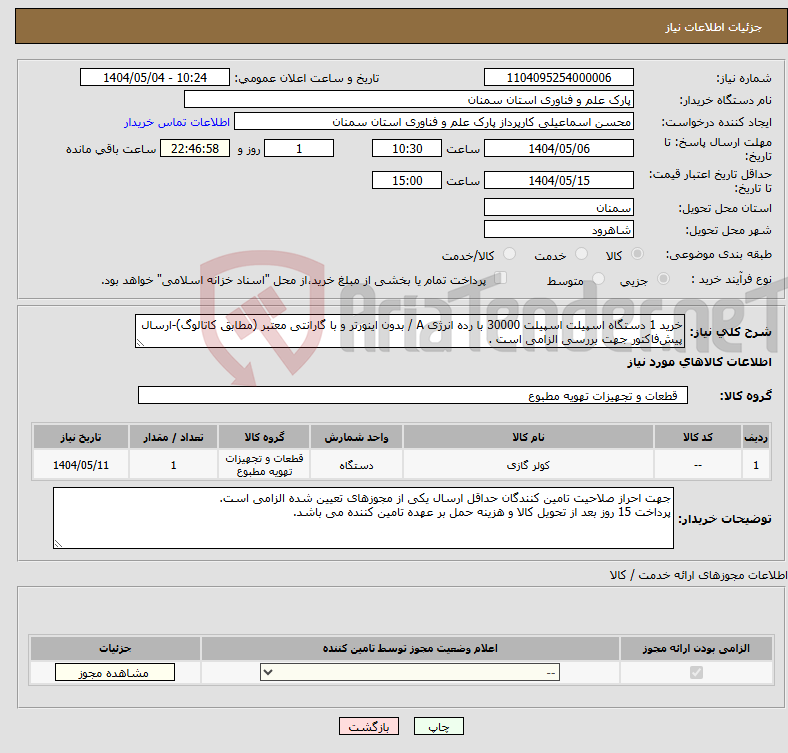Click the الزامی بودن ارائه مجوز header
788x753 pixels.
pos(696,648)
